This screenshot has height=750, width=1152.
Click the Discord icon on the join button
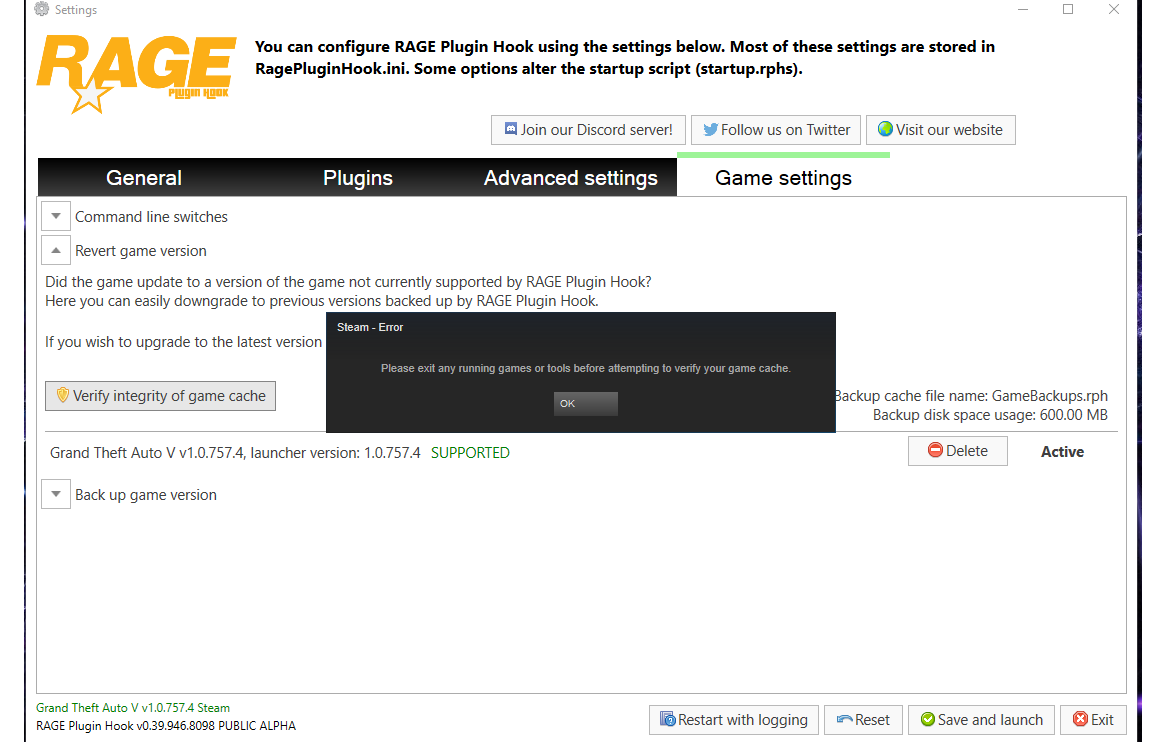coord(510,130)
